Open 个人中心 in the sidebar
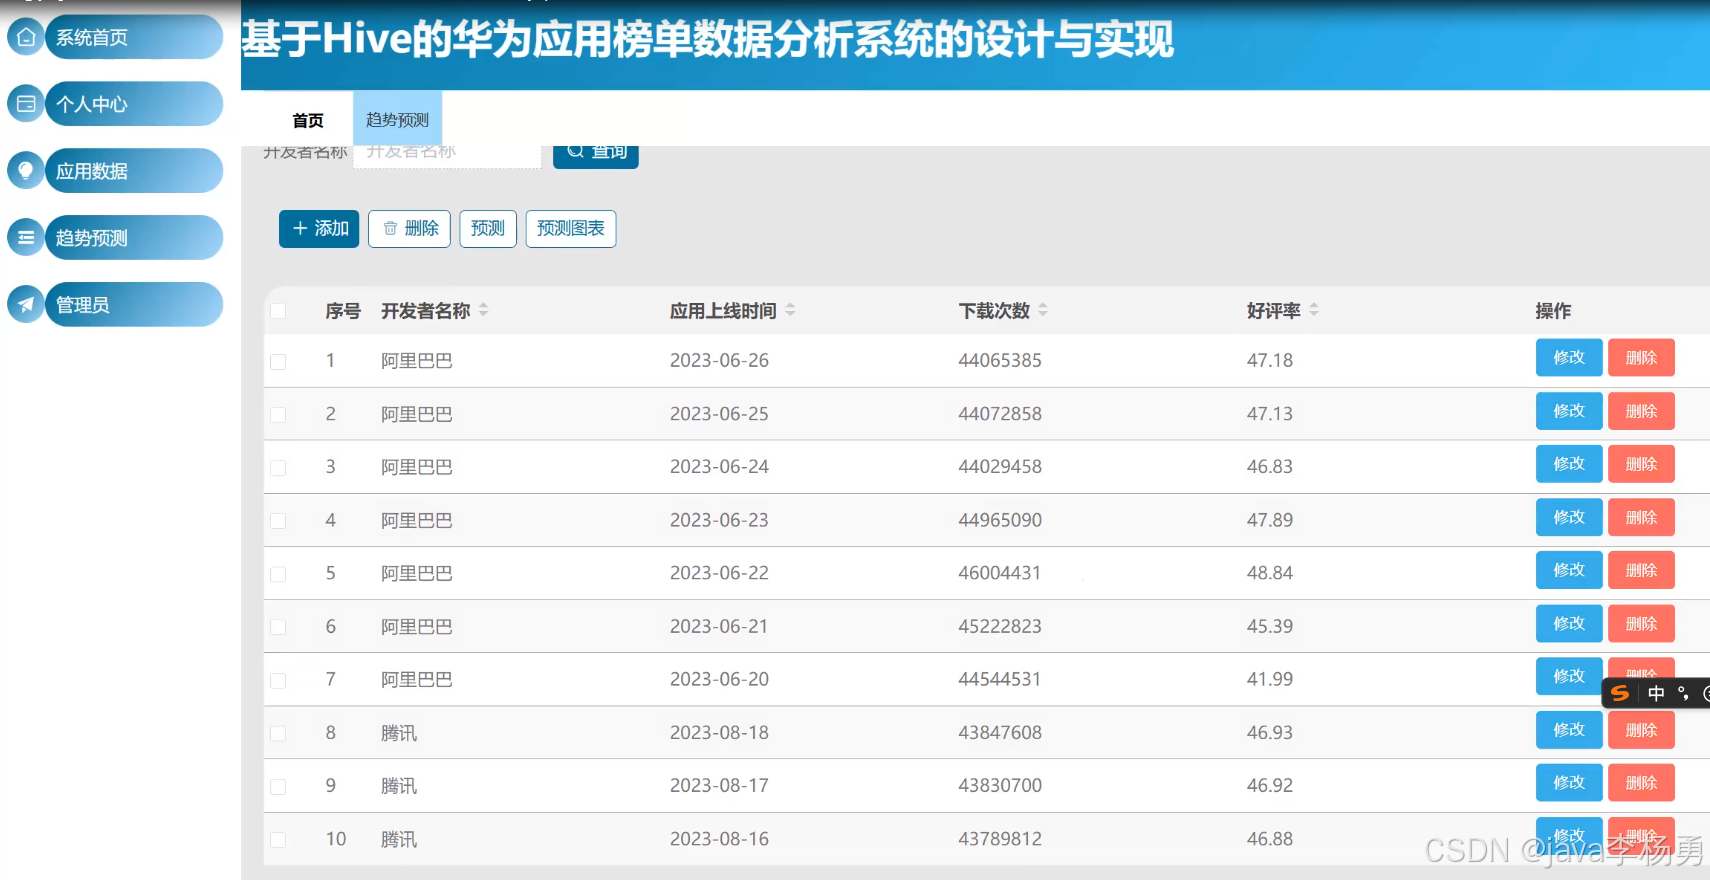Image resolution: width=1710 pixels, height=880 pixels. (134, 104)
